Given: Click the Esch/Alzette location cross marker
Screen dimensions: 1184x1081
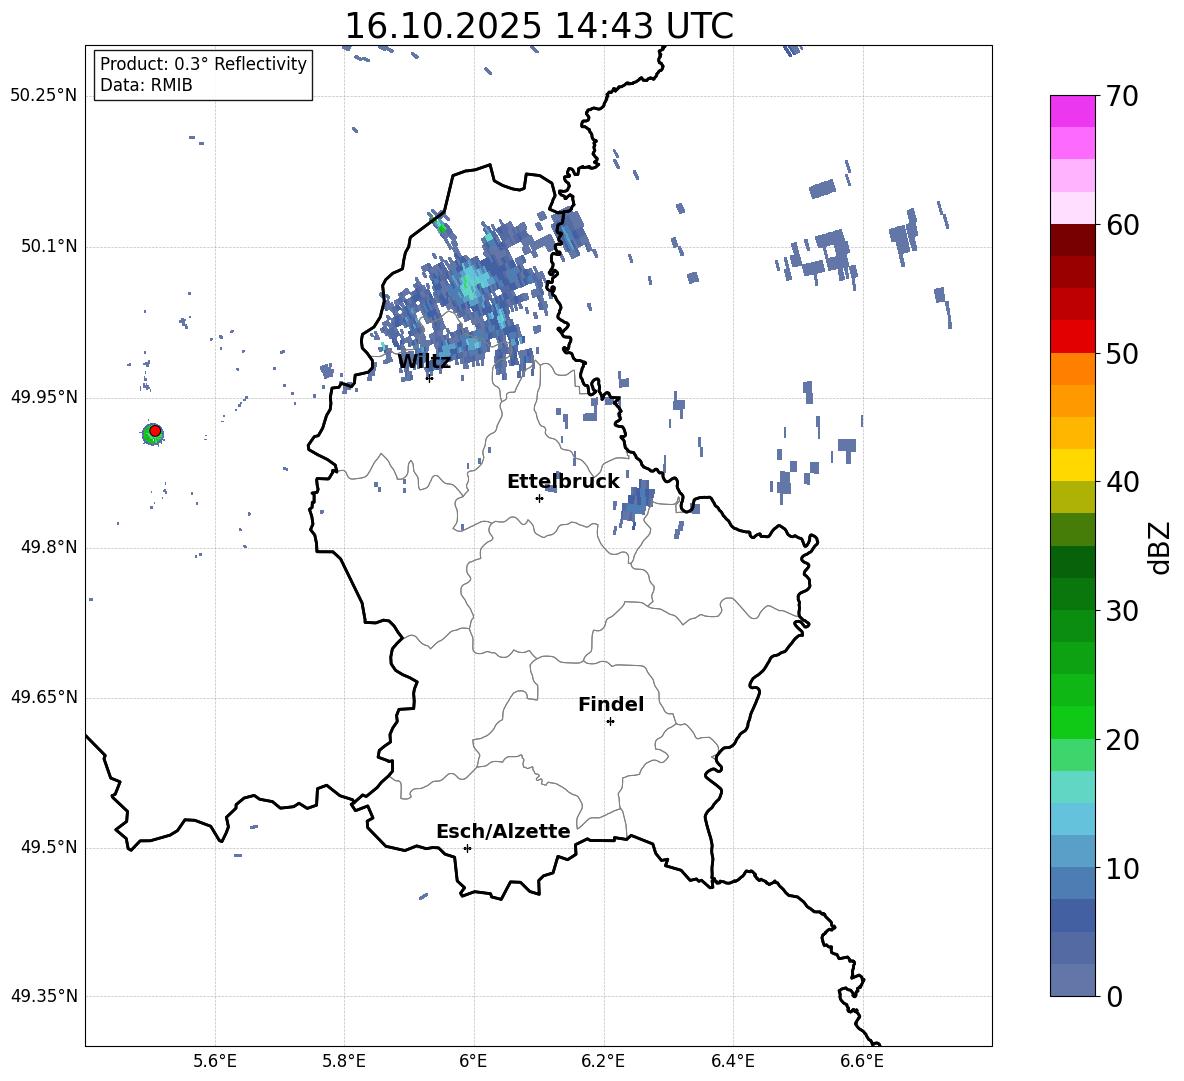Looking at the screenshot, I should point(467,848).
